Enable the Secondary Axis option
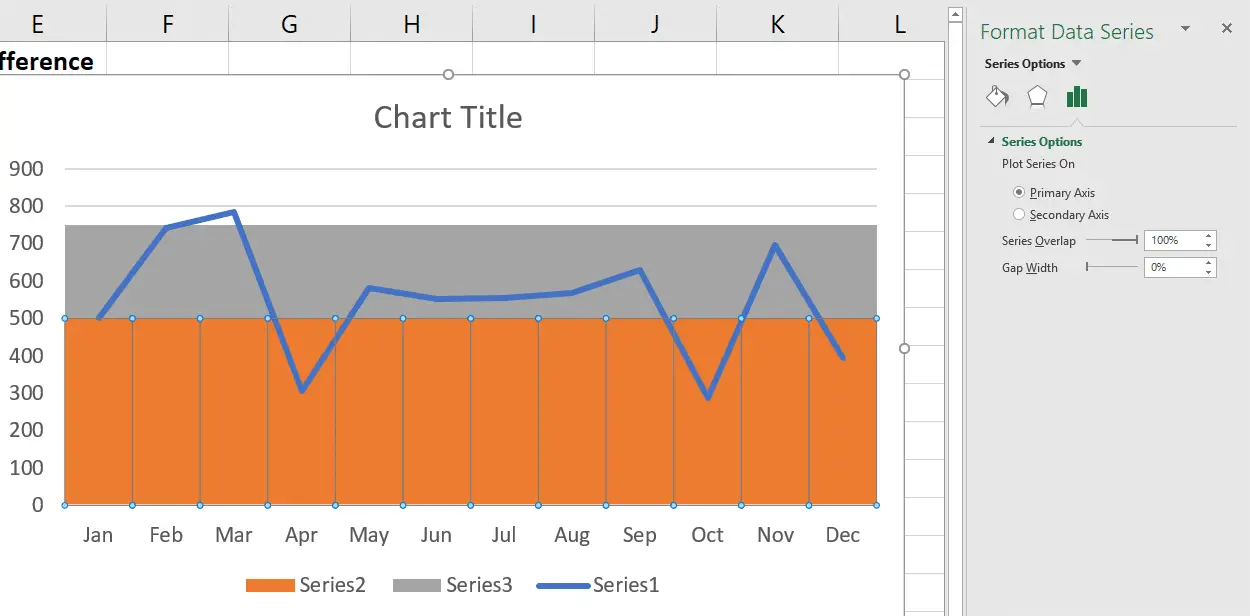1250x616 pixels. (x=1019, y=214)
